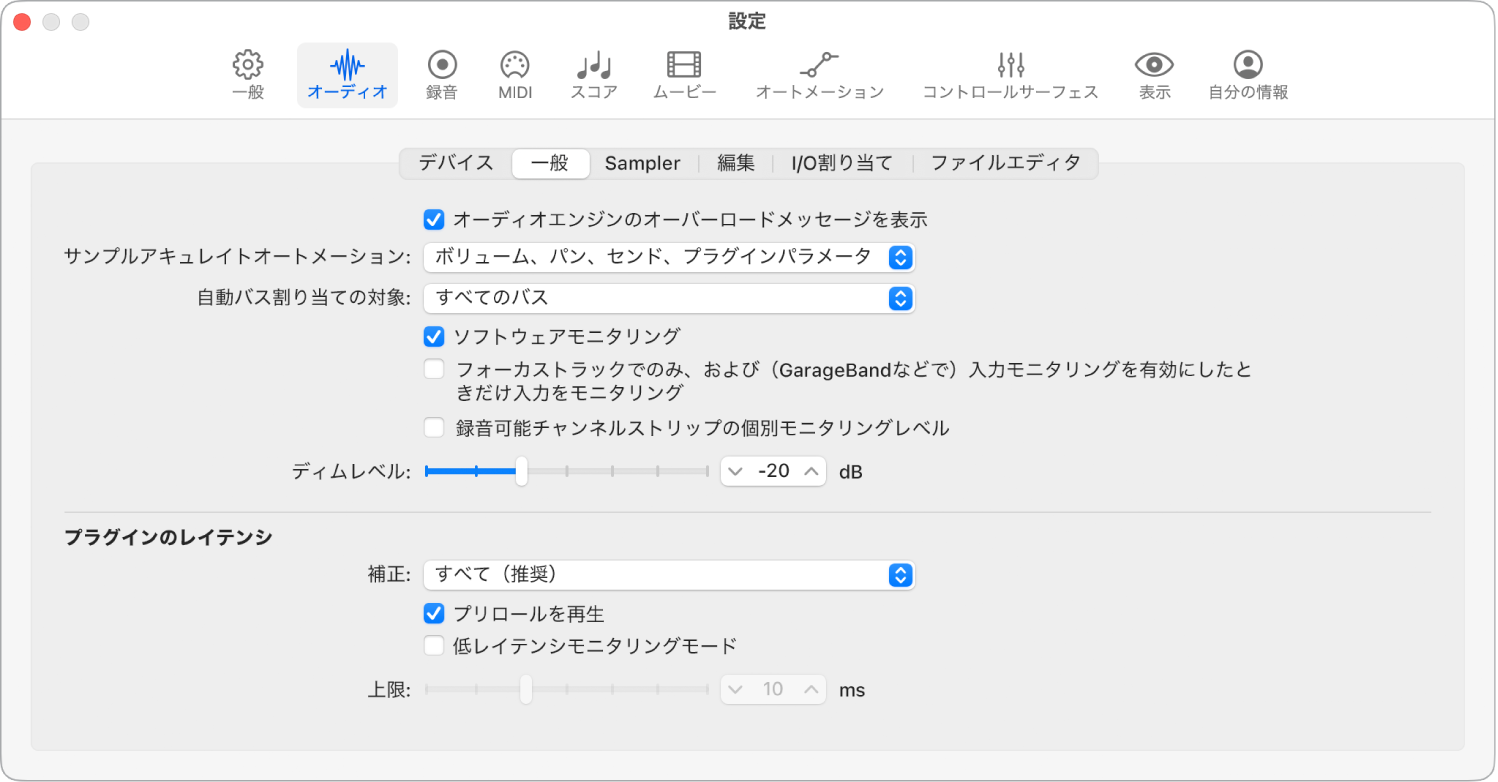Screen dimensions: 1498x782
Task: Decrease 上限 ms value with down arrow
Action: click(x=737, y=689)
